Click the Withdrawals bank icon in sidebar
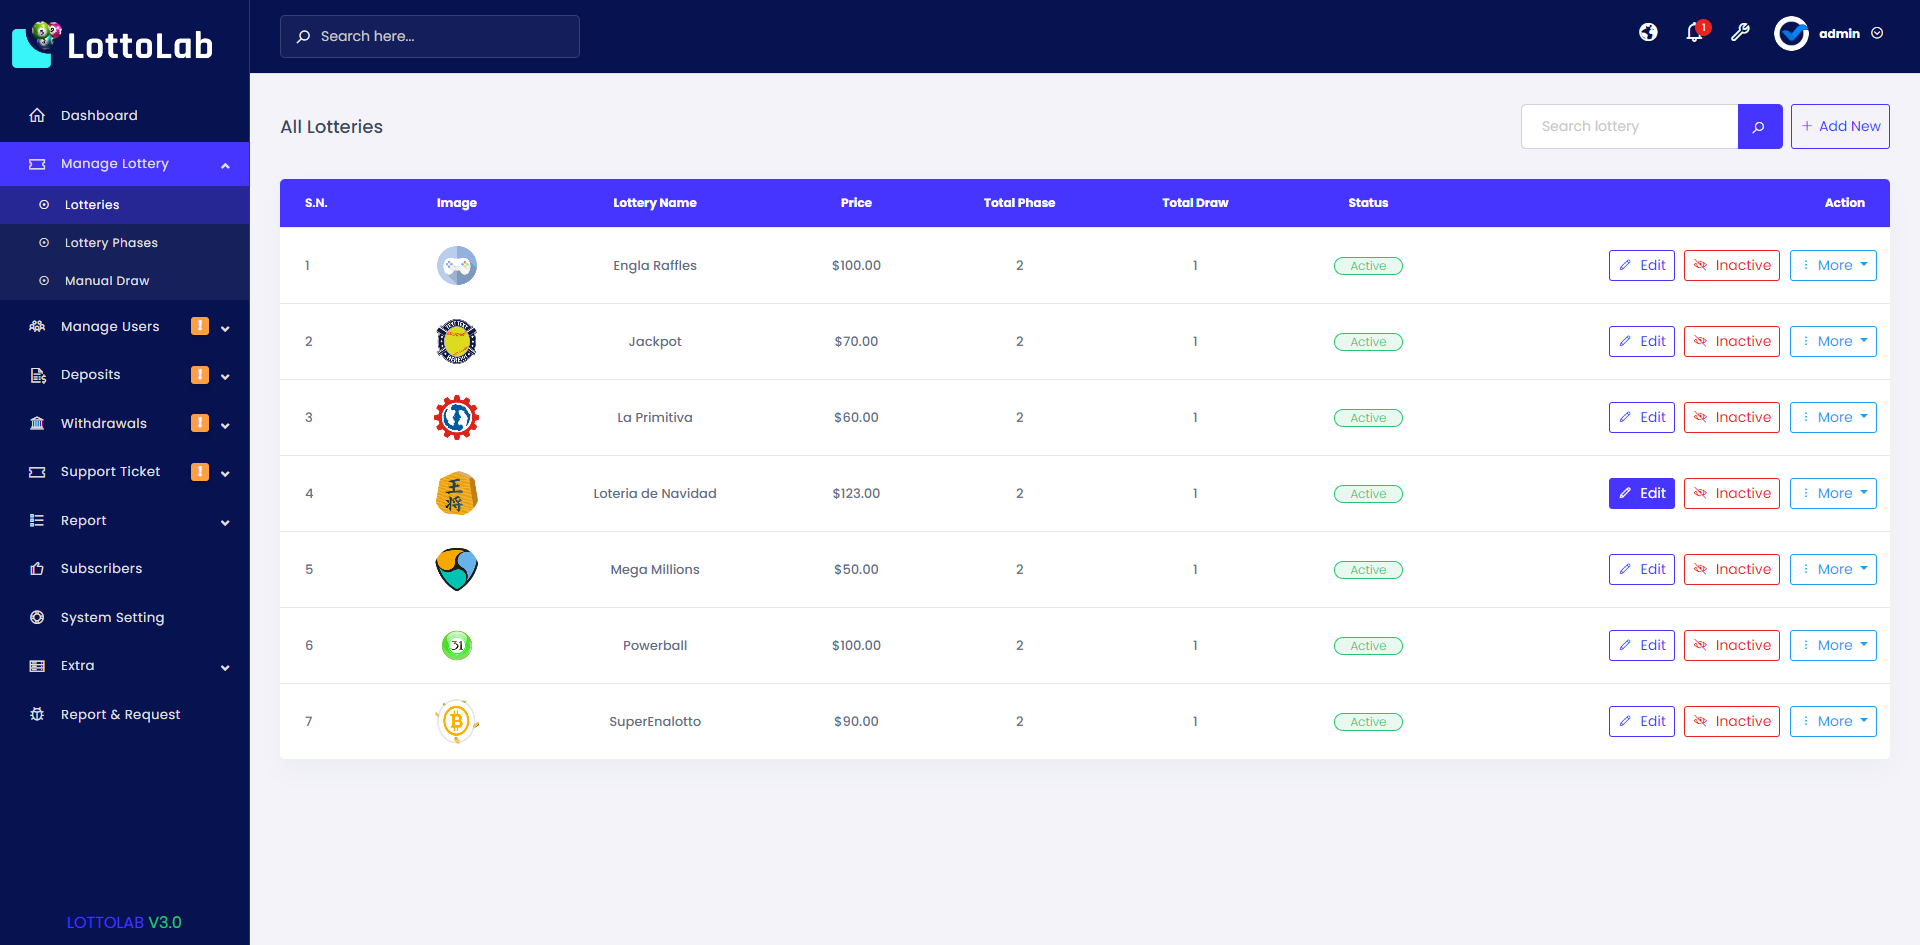The width and height of the screenshot is (1920, 945). tap(38, 423)
